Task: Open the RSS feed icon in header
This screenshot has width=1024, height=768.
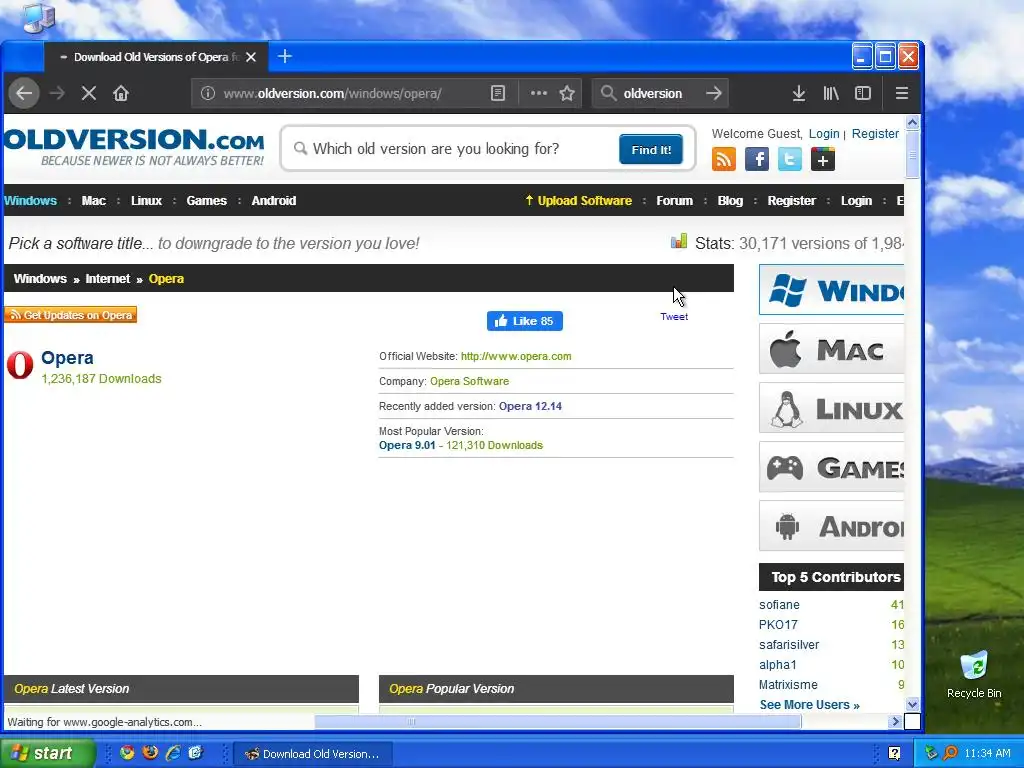Action: 724,159
